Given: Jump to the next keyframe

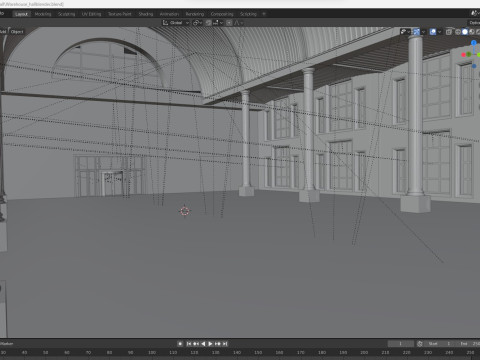Looking at the screenshot, I should pos(218,344).
